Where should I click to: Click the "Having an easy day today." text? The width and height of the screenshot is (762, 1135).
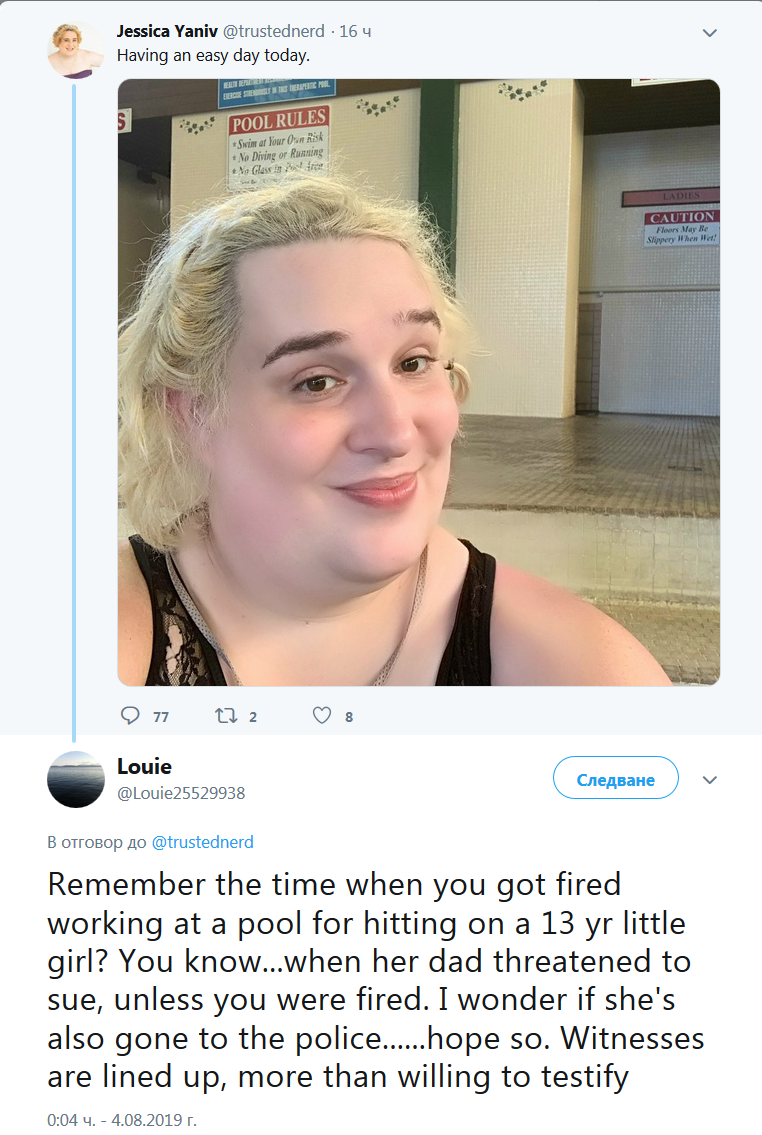coord(213,56)
